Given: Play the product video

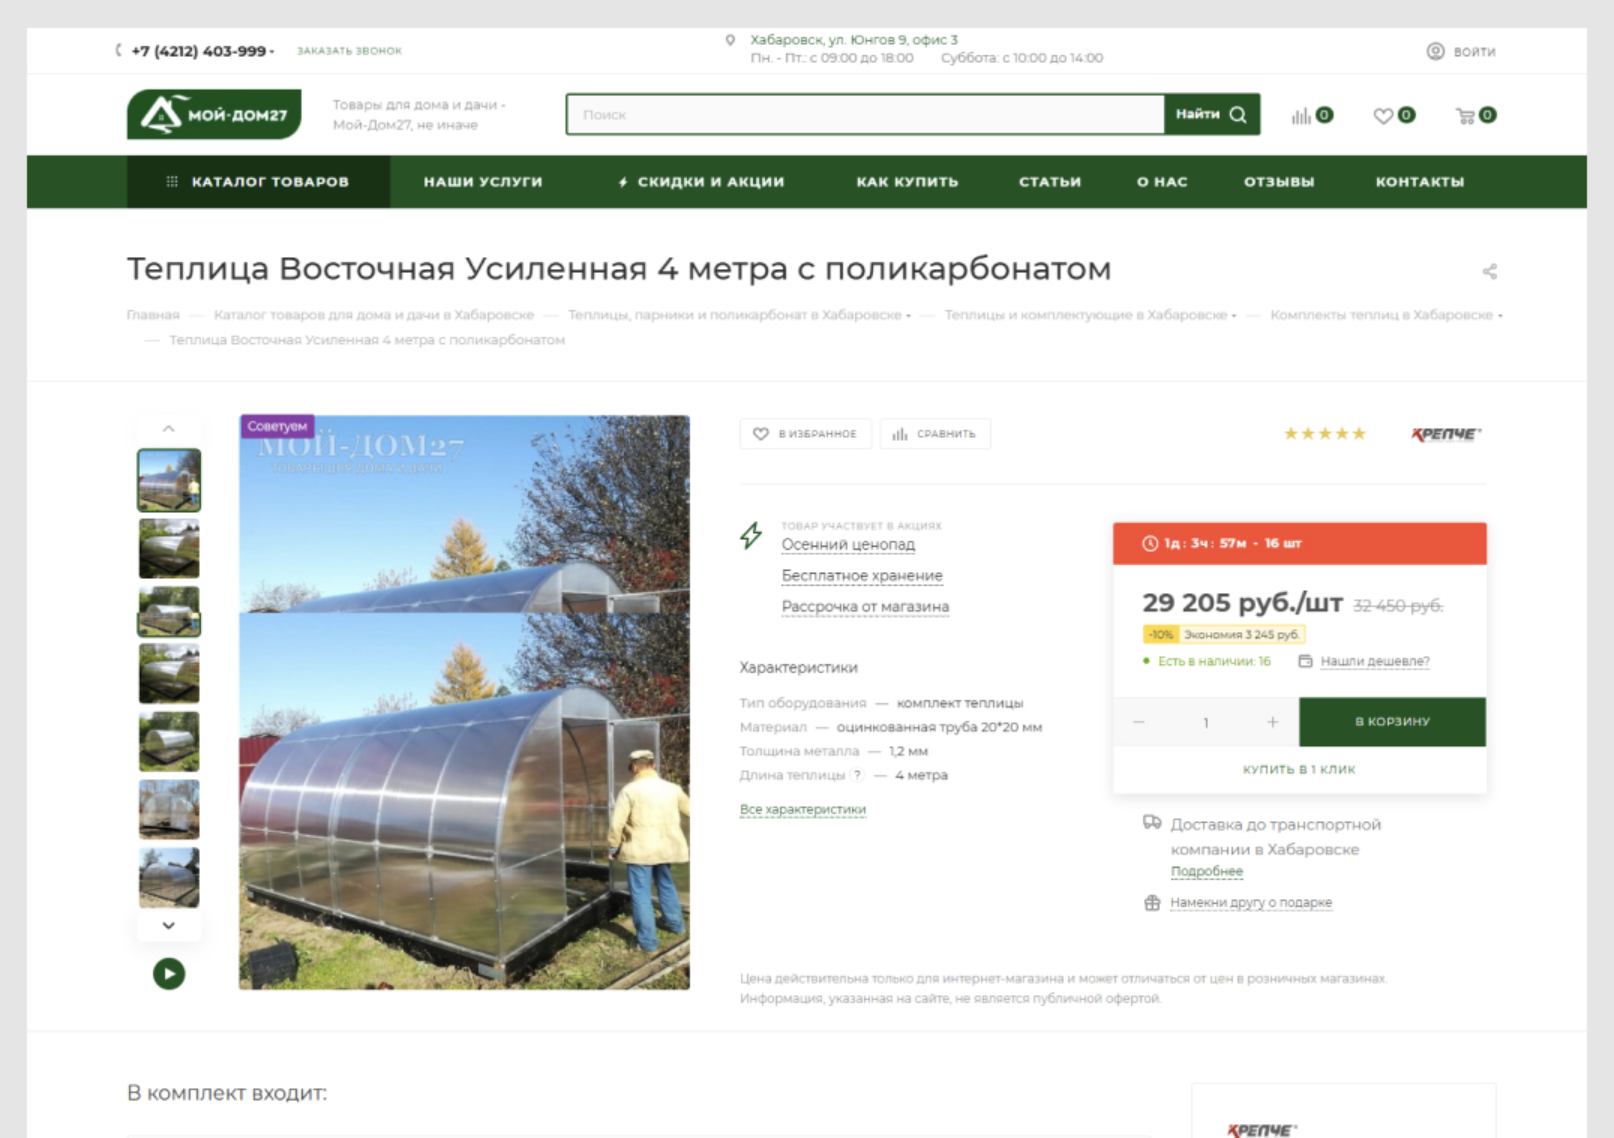Looking at the screenshot, I should [x=169, y=973].
